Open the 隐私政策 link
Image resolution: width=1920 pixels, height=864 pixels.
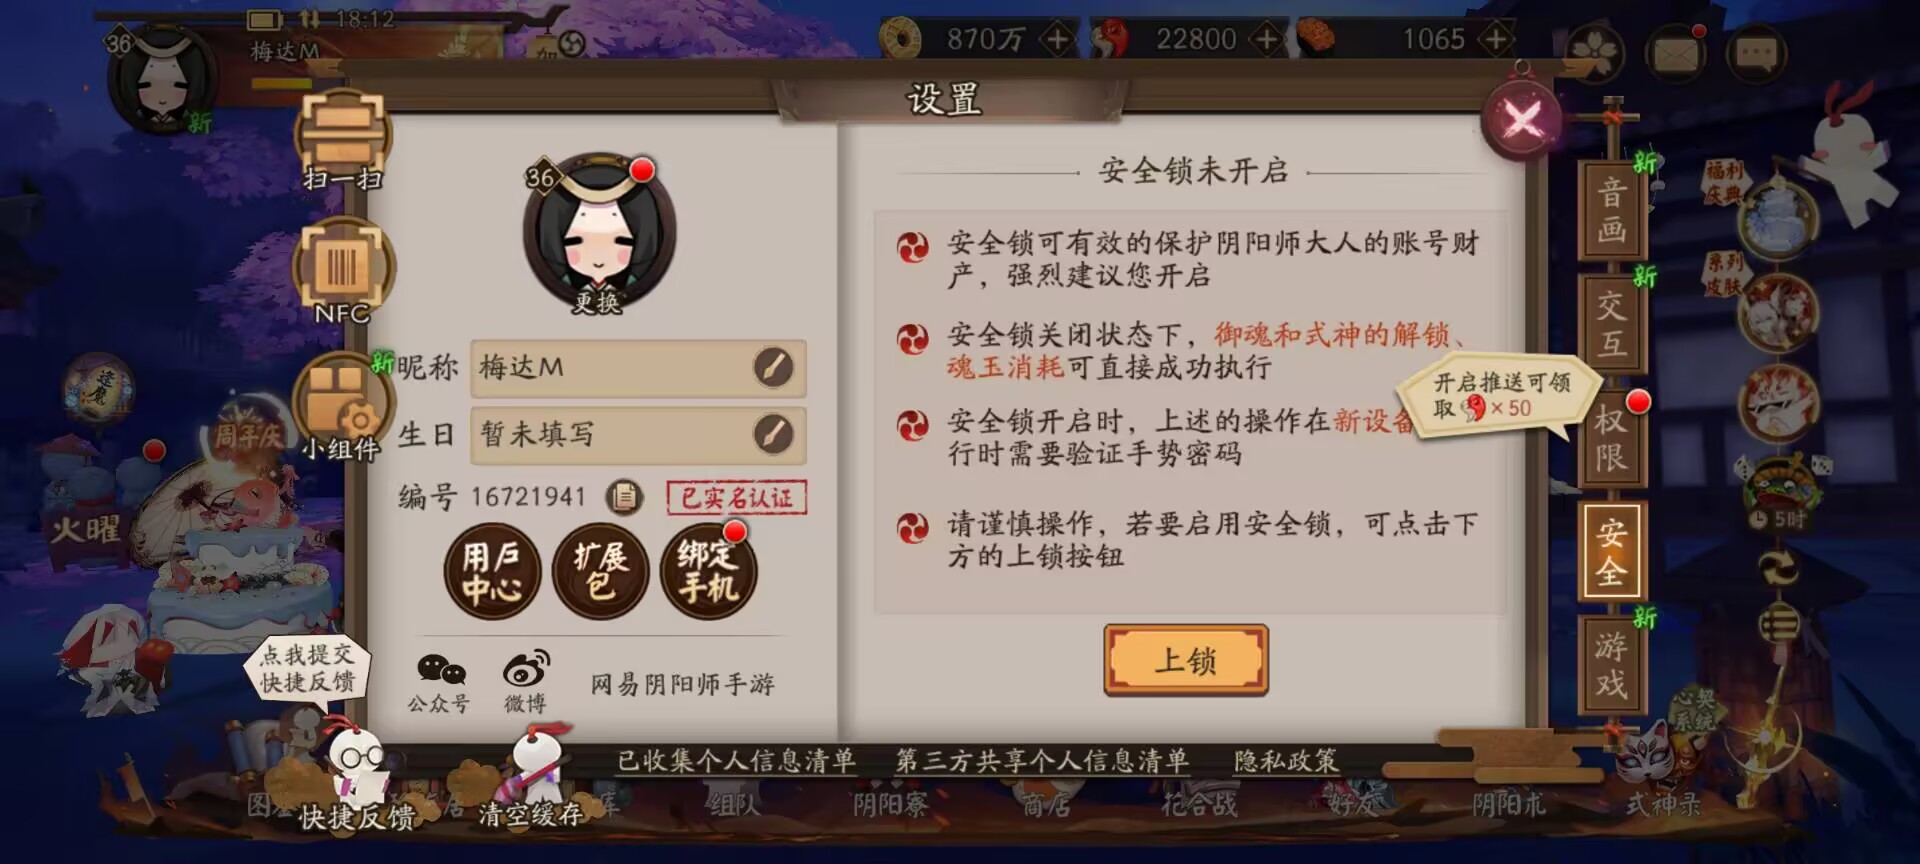[x=1285, y=761]
